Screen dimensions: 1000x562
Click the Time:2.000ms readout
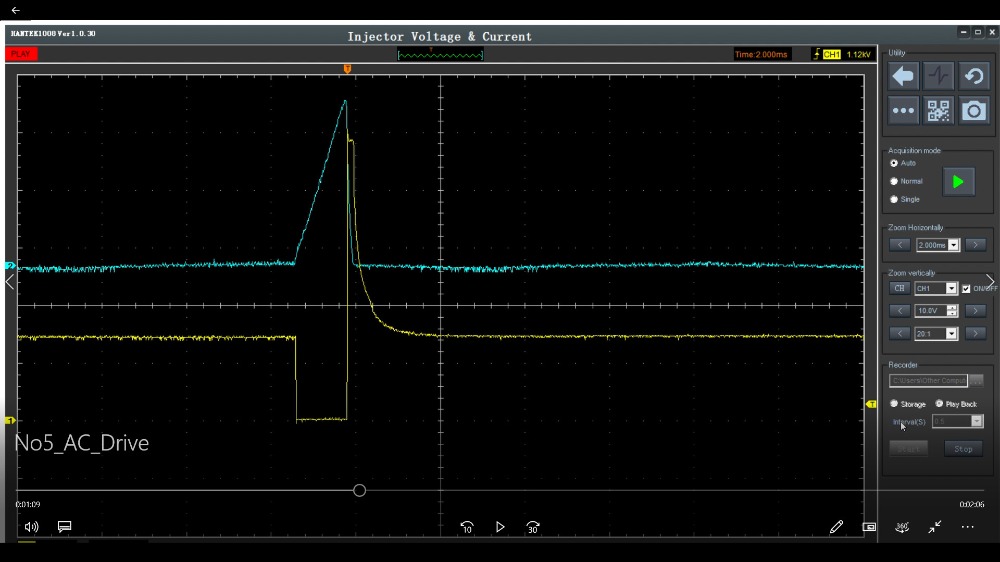click(761, 55)
